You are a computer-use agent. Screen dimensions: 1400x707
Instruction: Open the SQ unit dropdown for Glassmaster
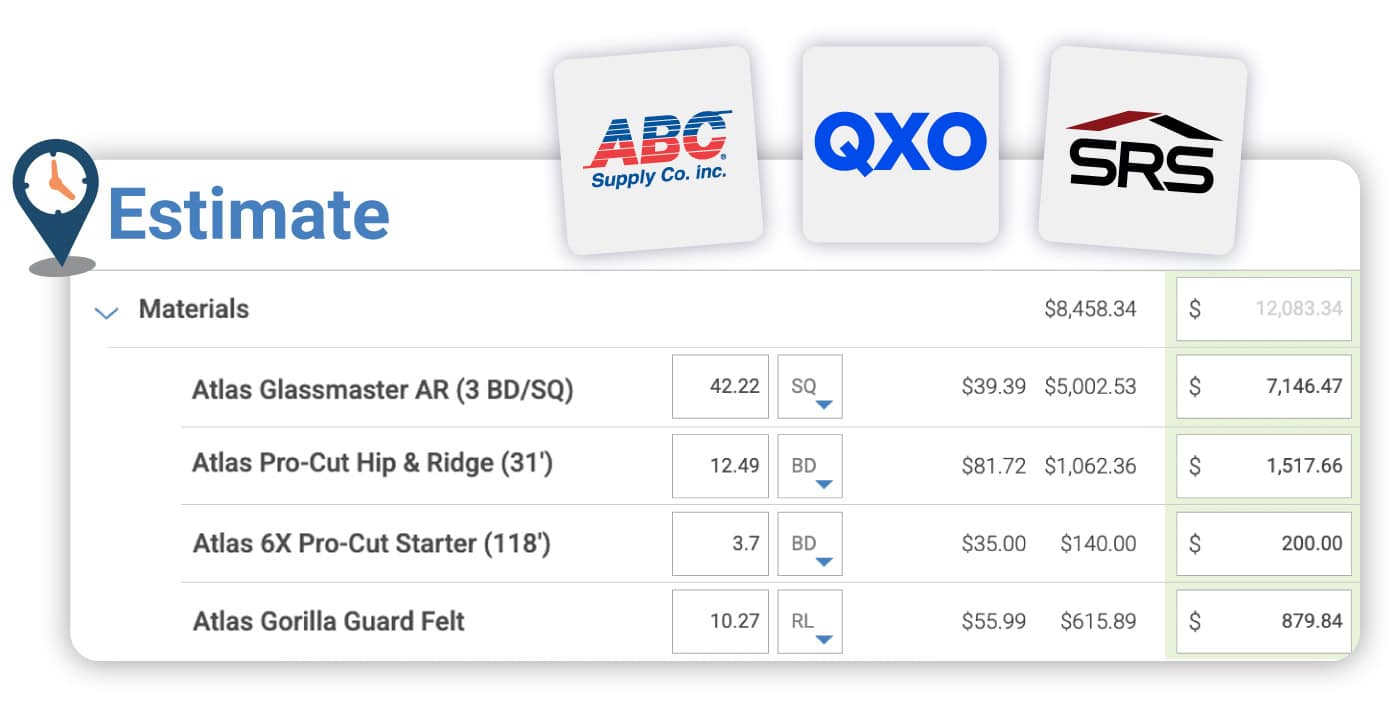tap(810, 387)
